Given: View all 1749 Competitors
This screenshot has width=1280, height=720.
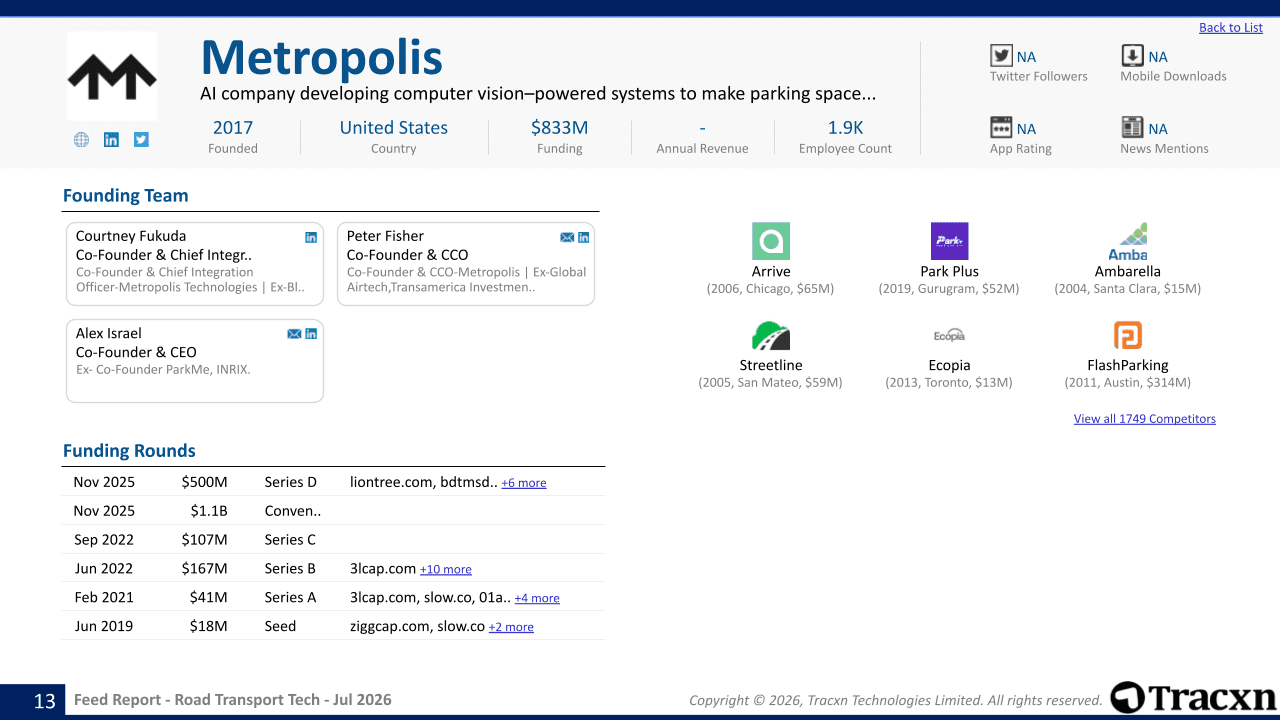Looking at the screenshot, I should point(1145,418).
